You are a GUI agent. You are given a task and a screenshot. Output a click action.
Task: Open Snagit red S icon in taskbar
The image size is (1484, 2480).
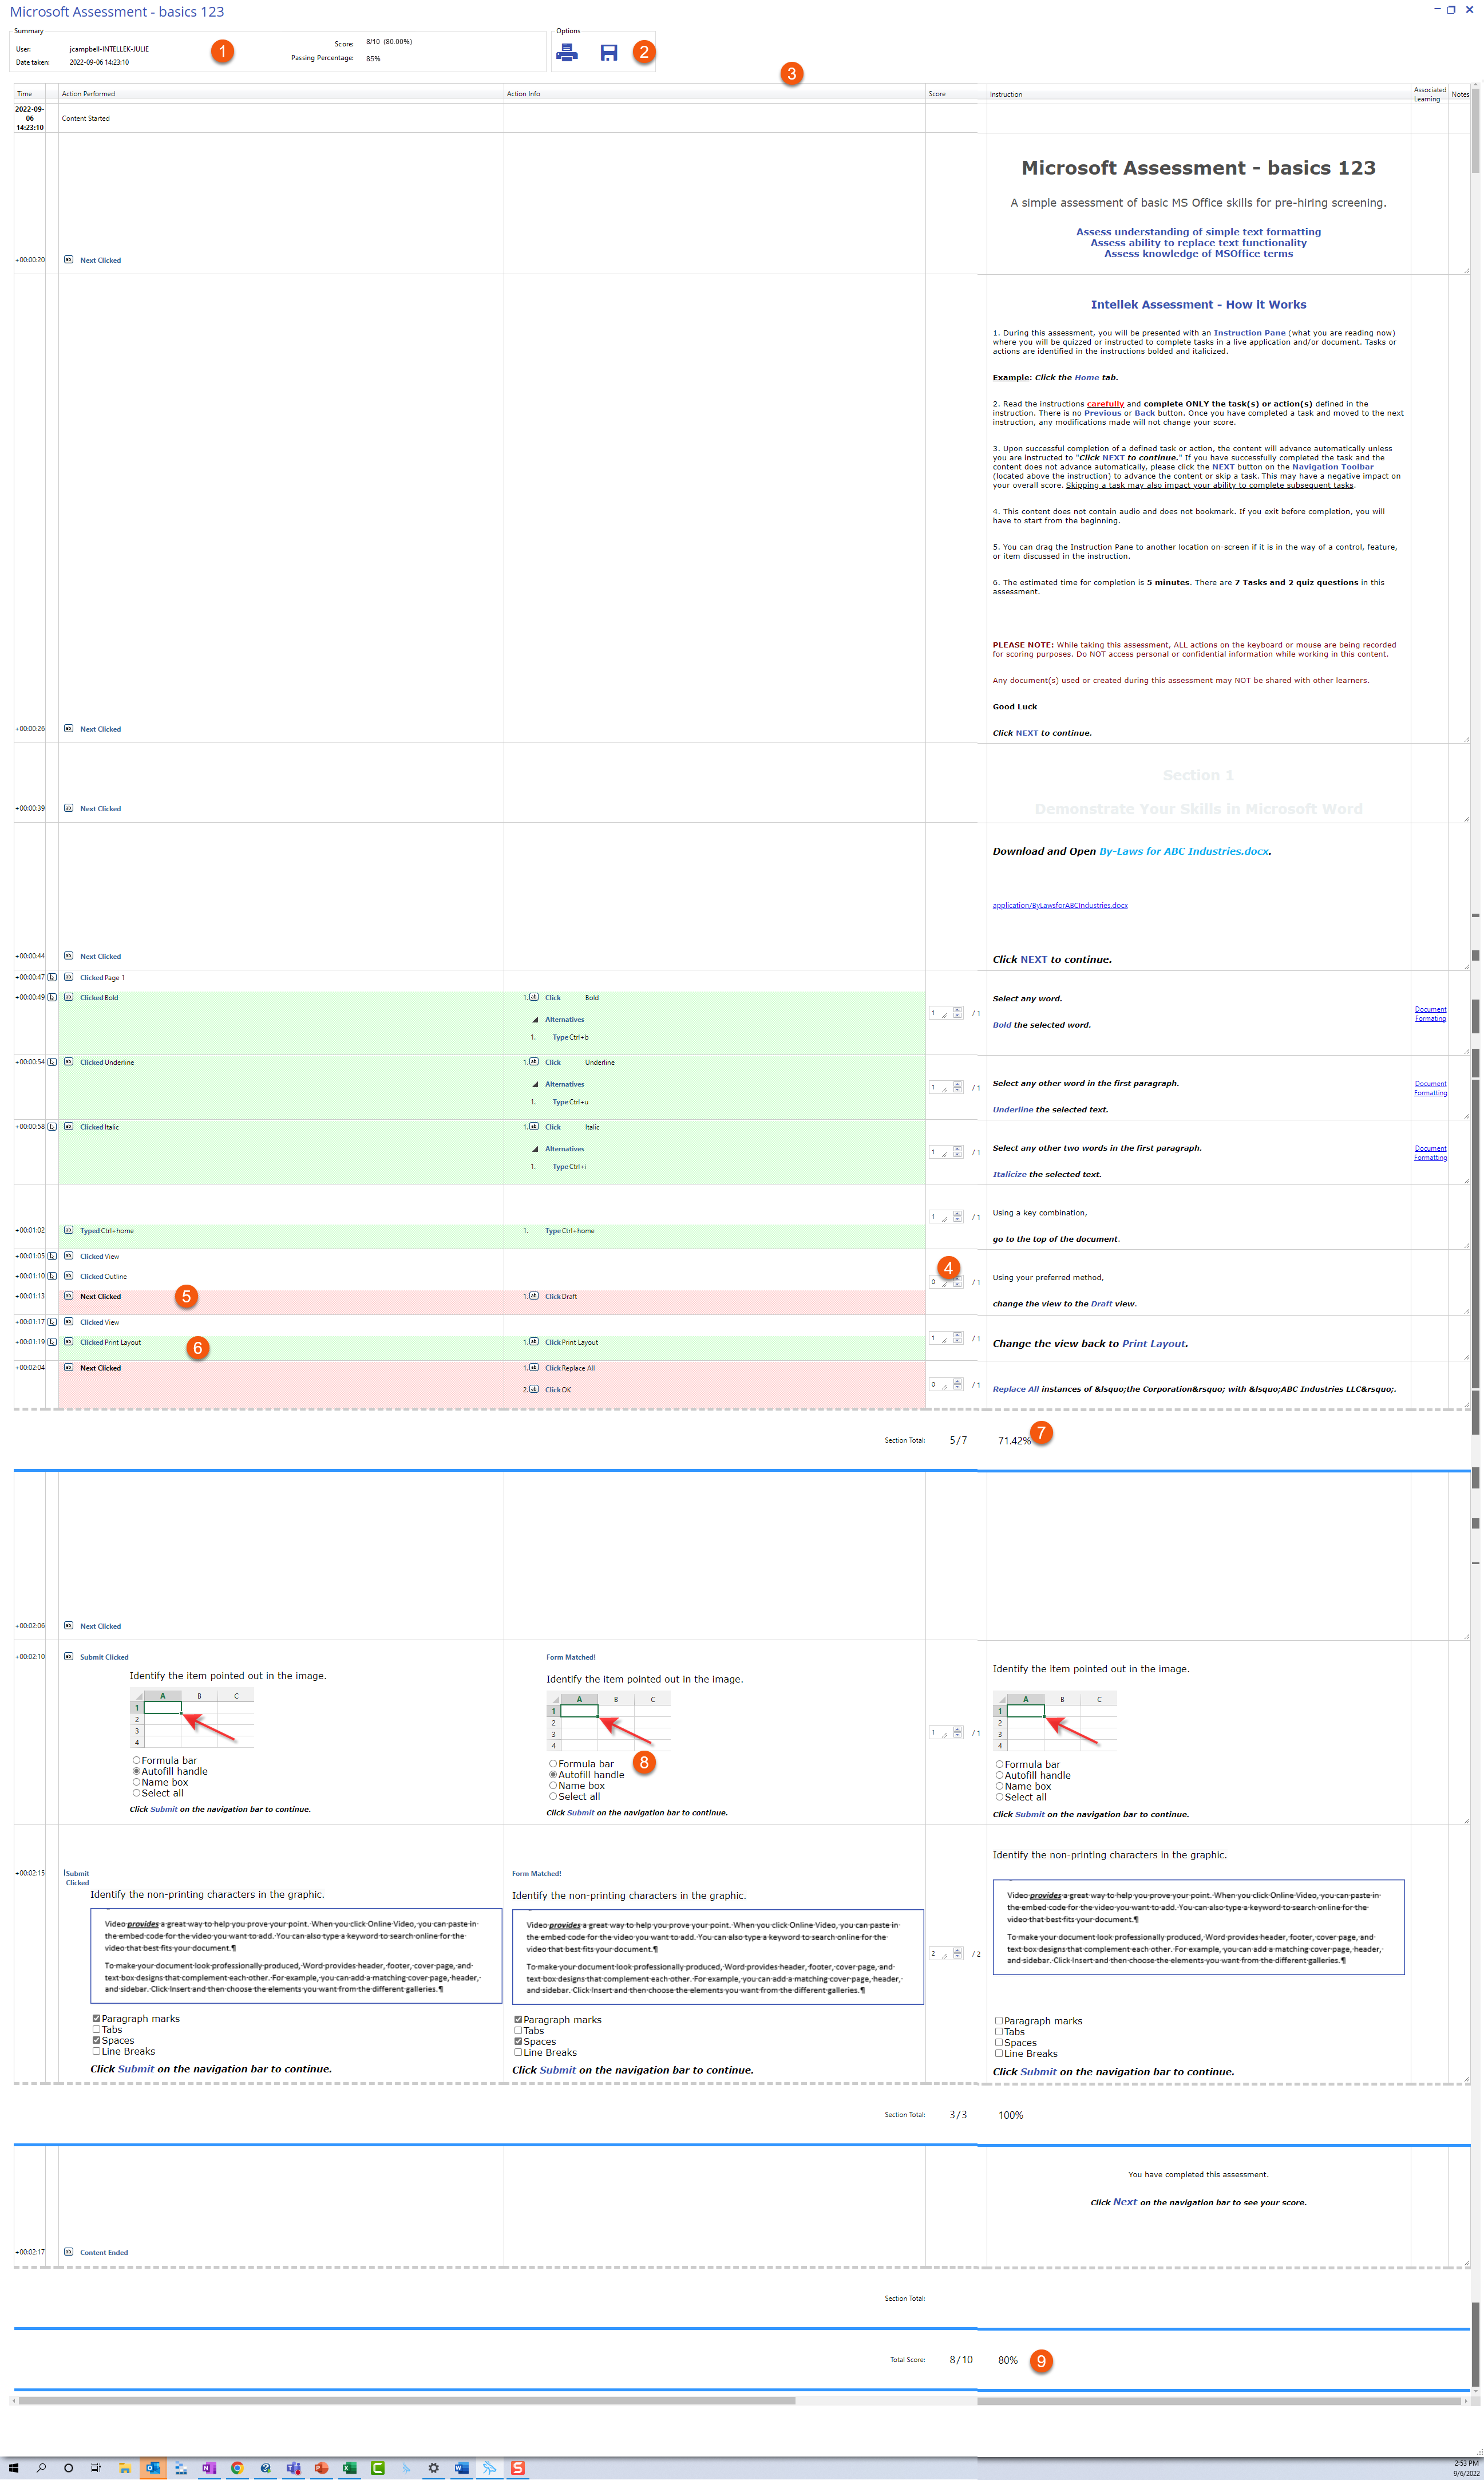(x=518, y=2468)
